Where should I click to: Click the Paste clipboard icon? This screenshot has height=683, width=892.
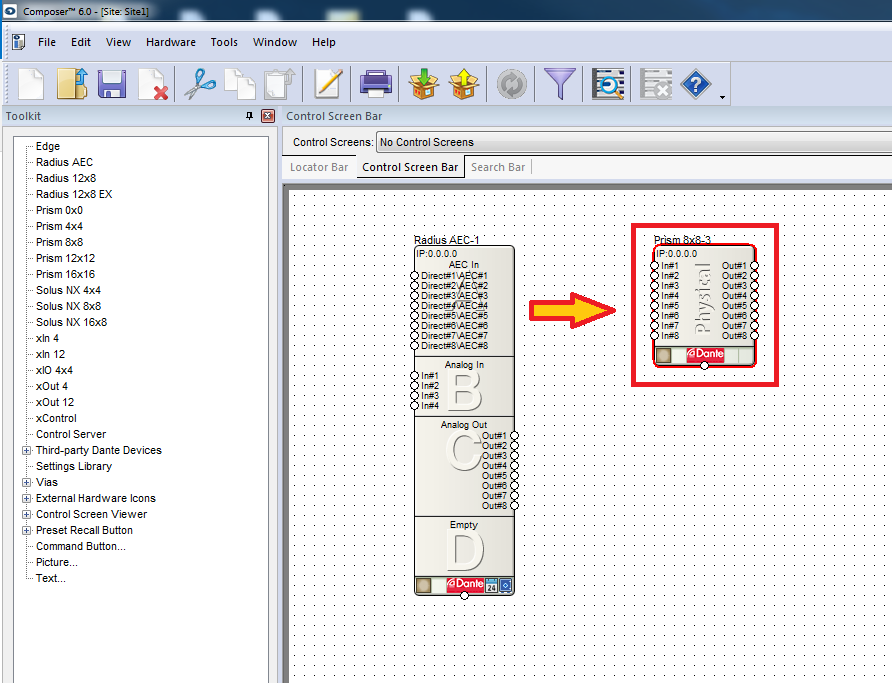[x=280, y=84]
